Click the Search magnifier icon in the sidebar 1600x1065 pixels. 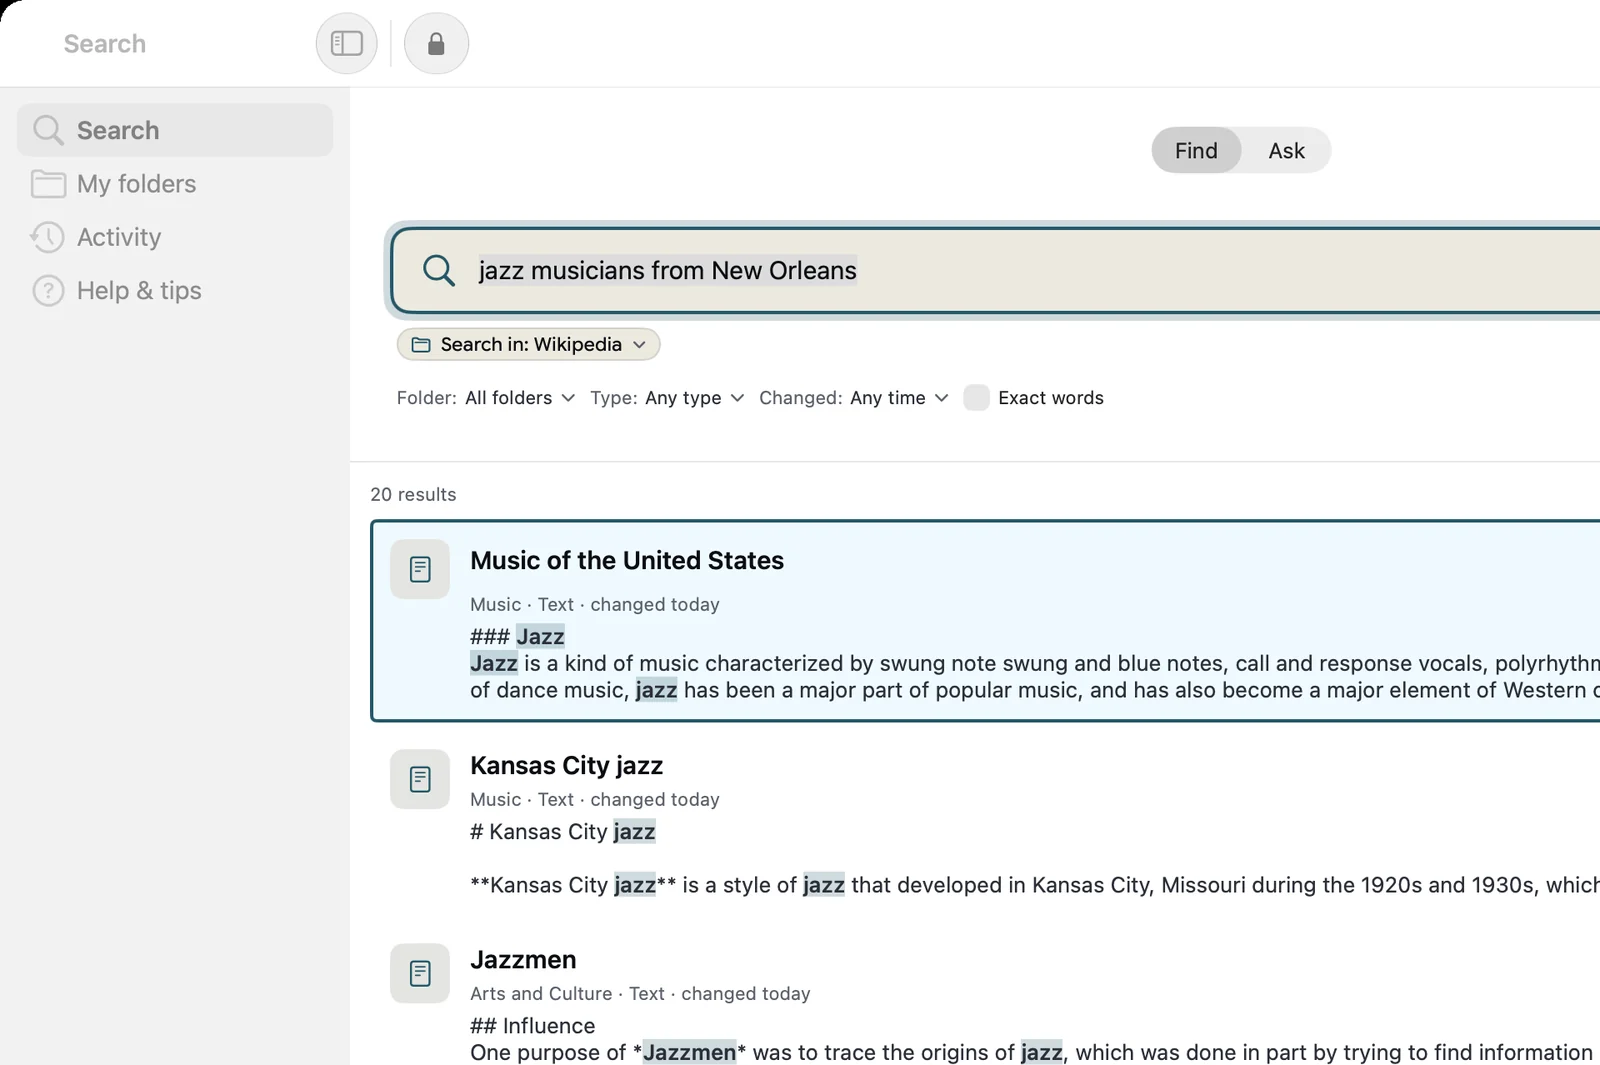pos(48,130)
